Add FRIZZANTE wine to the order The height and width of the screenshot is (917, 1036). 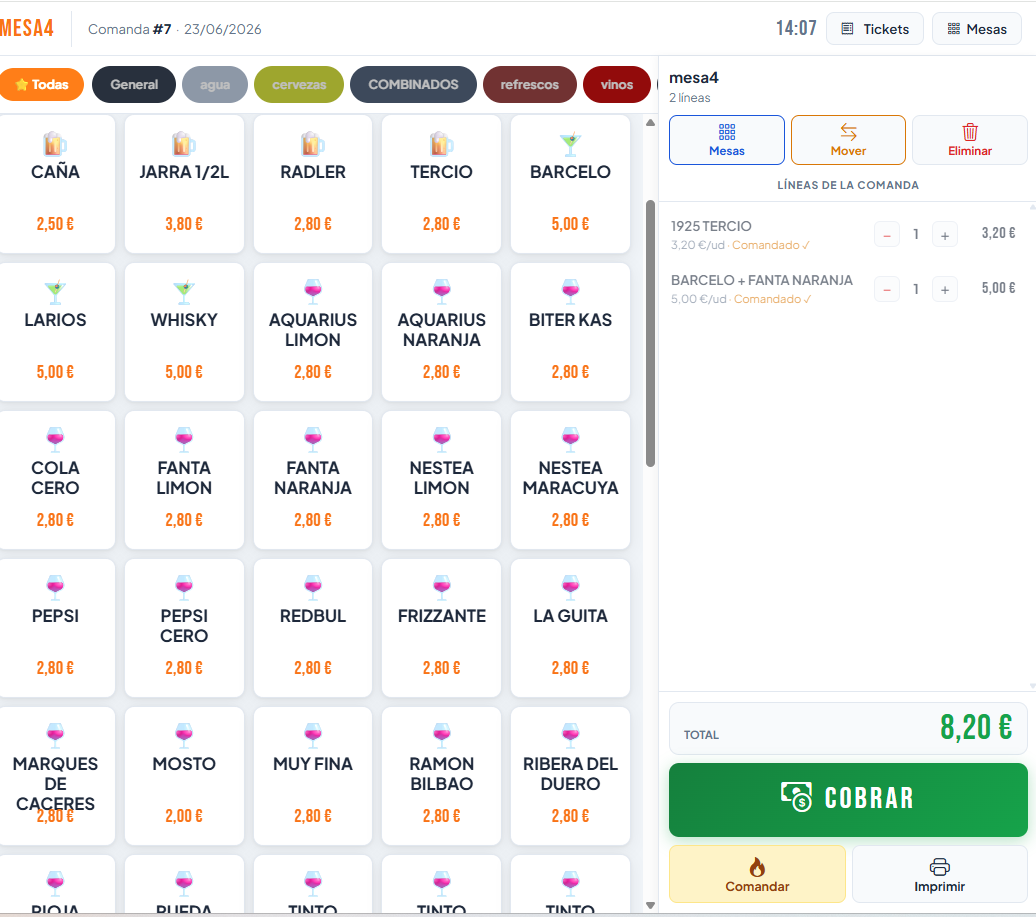click(x=441, y=628)
